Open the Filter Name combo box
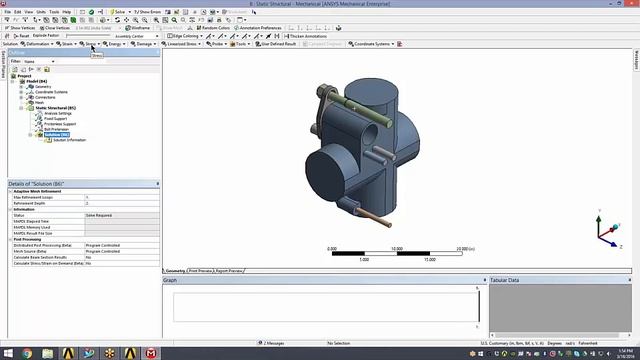 [x=39, y=61]
